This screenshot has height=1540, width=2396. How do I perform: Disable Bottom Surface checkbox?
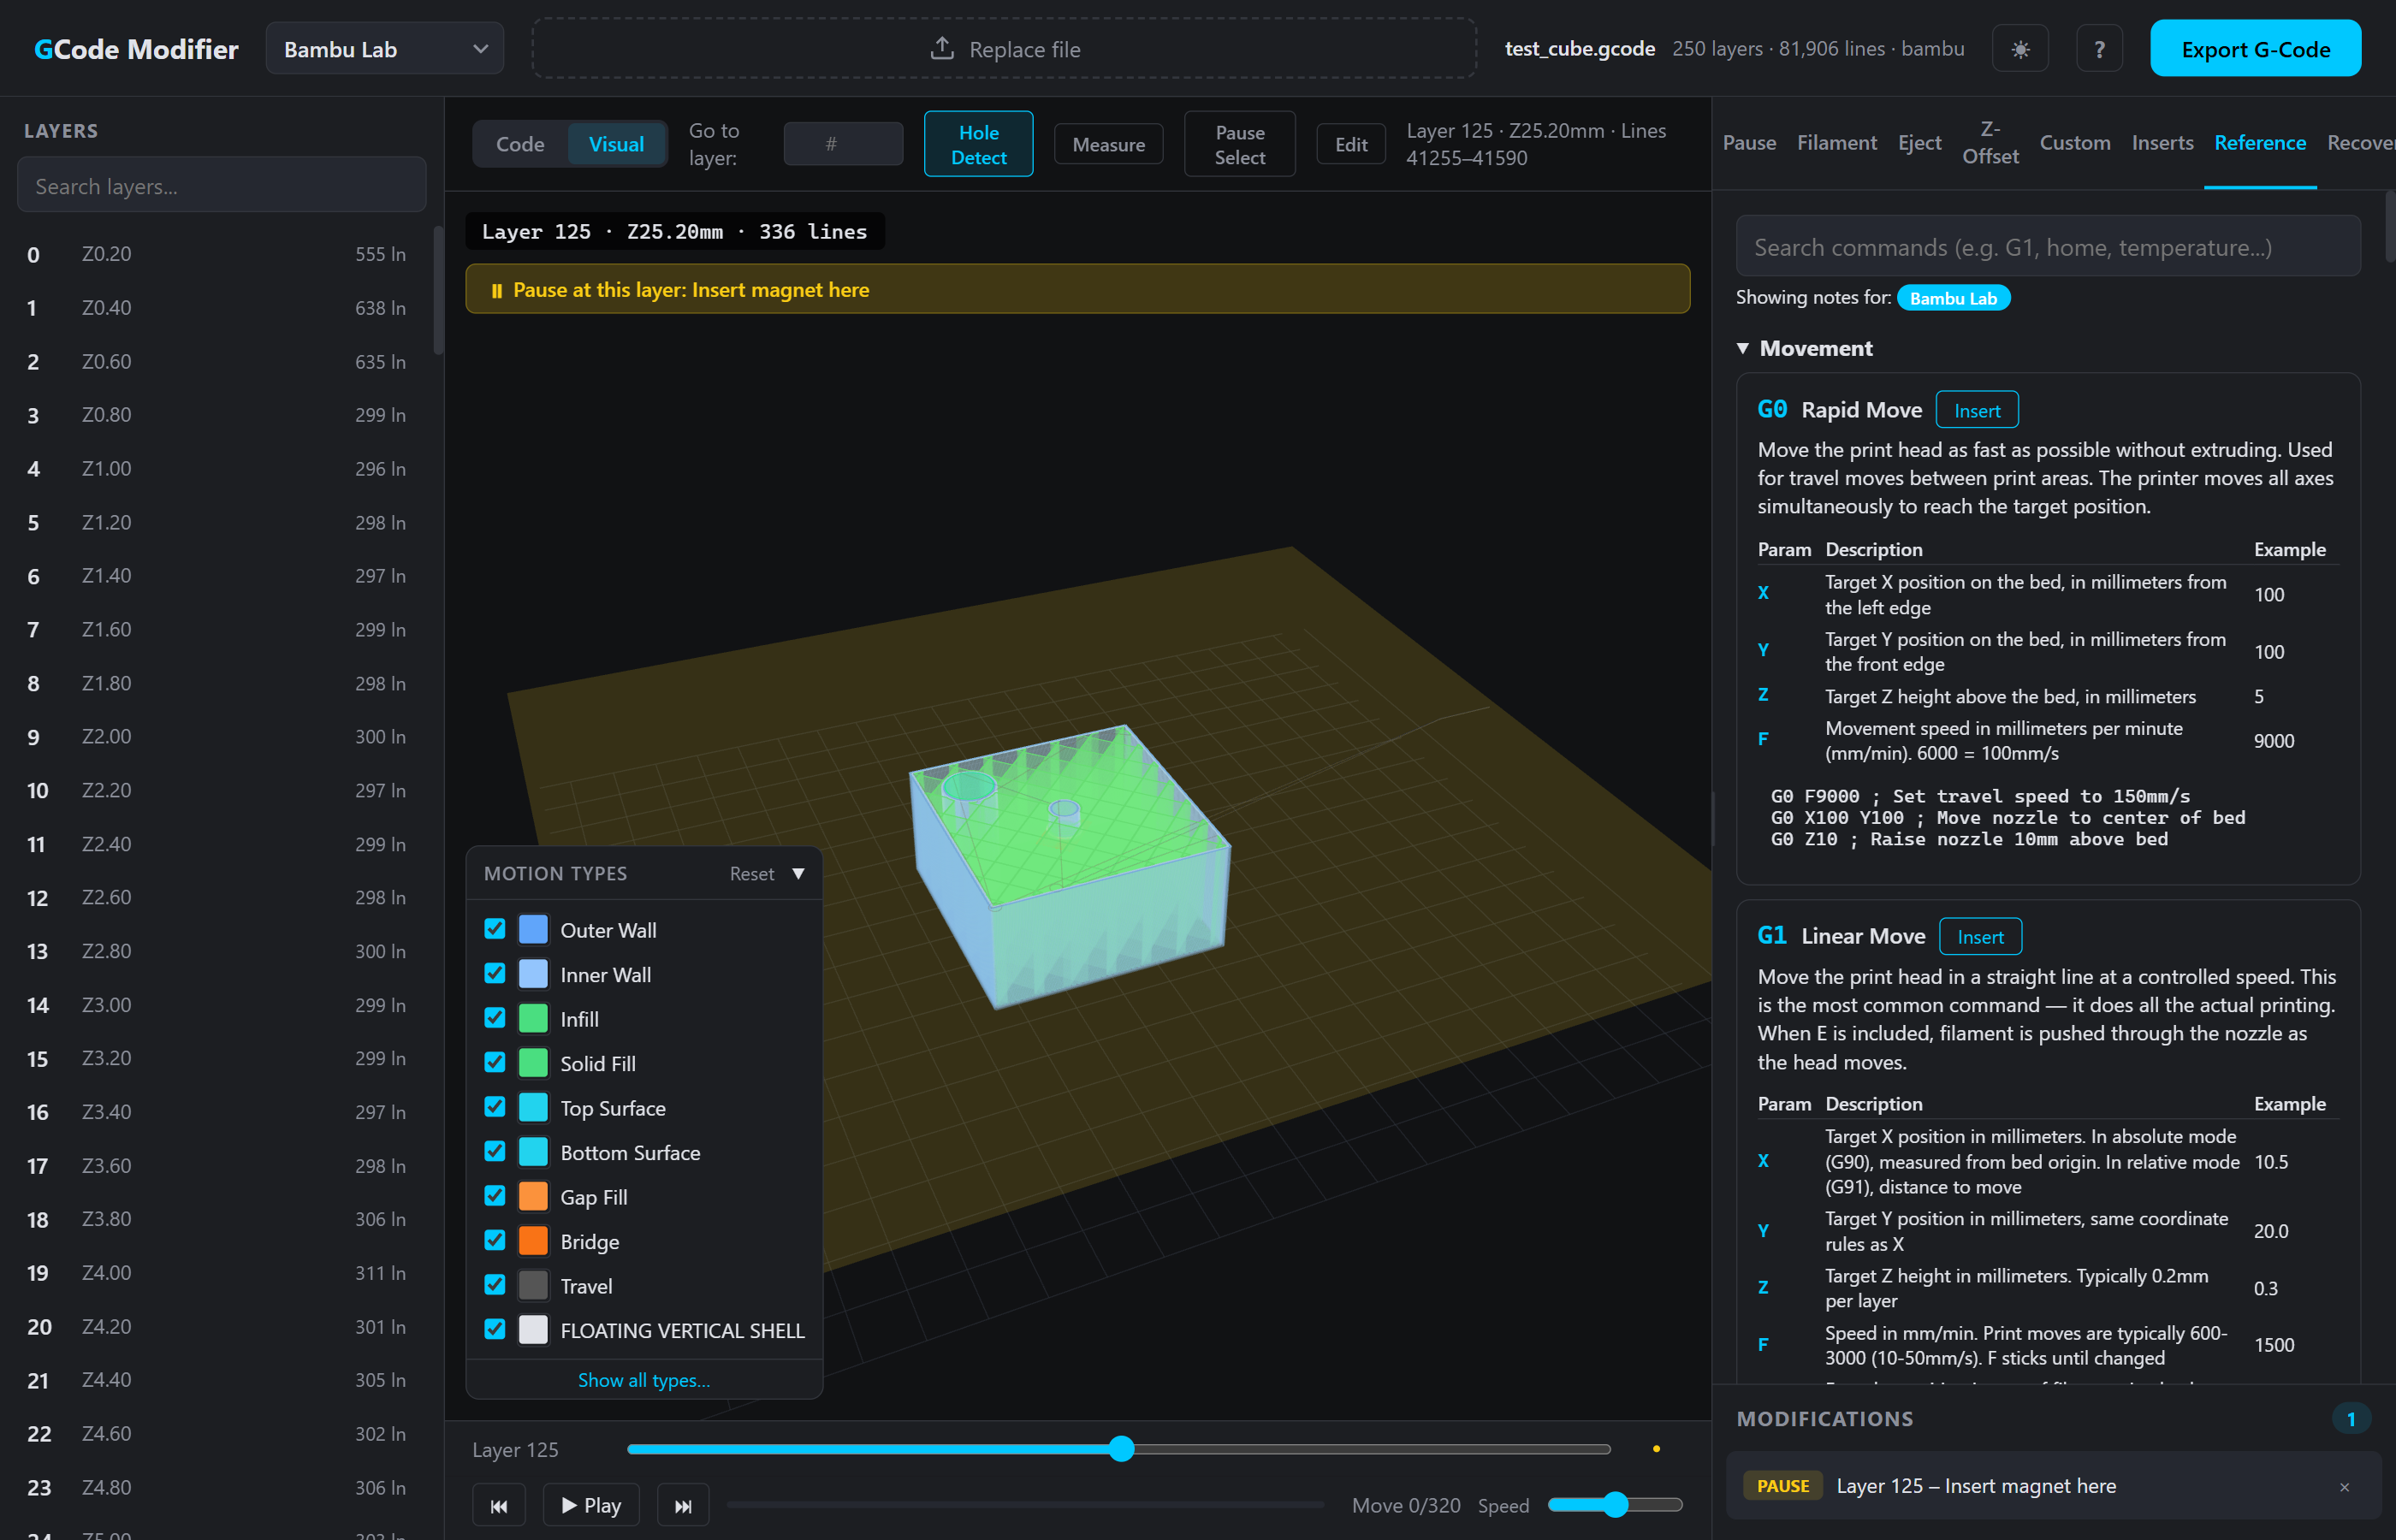(x=495, y=1152)
